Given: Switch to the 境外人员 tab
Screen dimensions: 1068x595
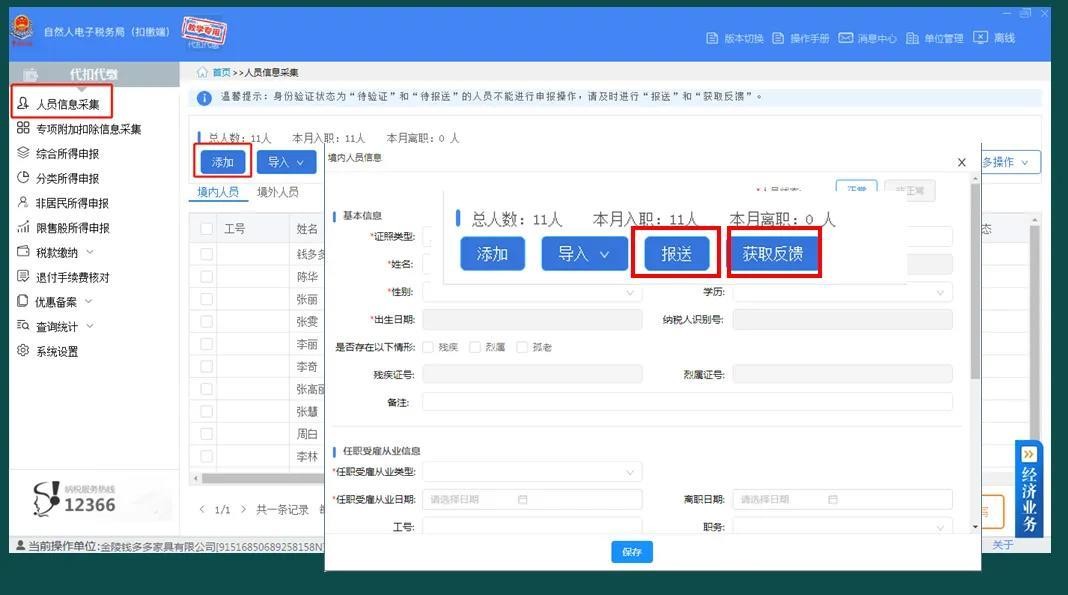Looking at the screenshot, I should click(277, 192).
